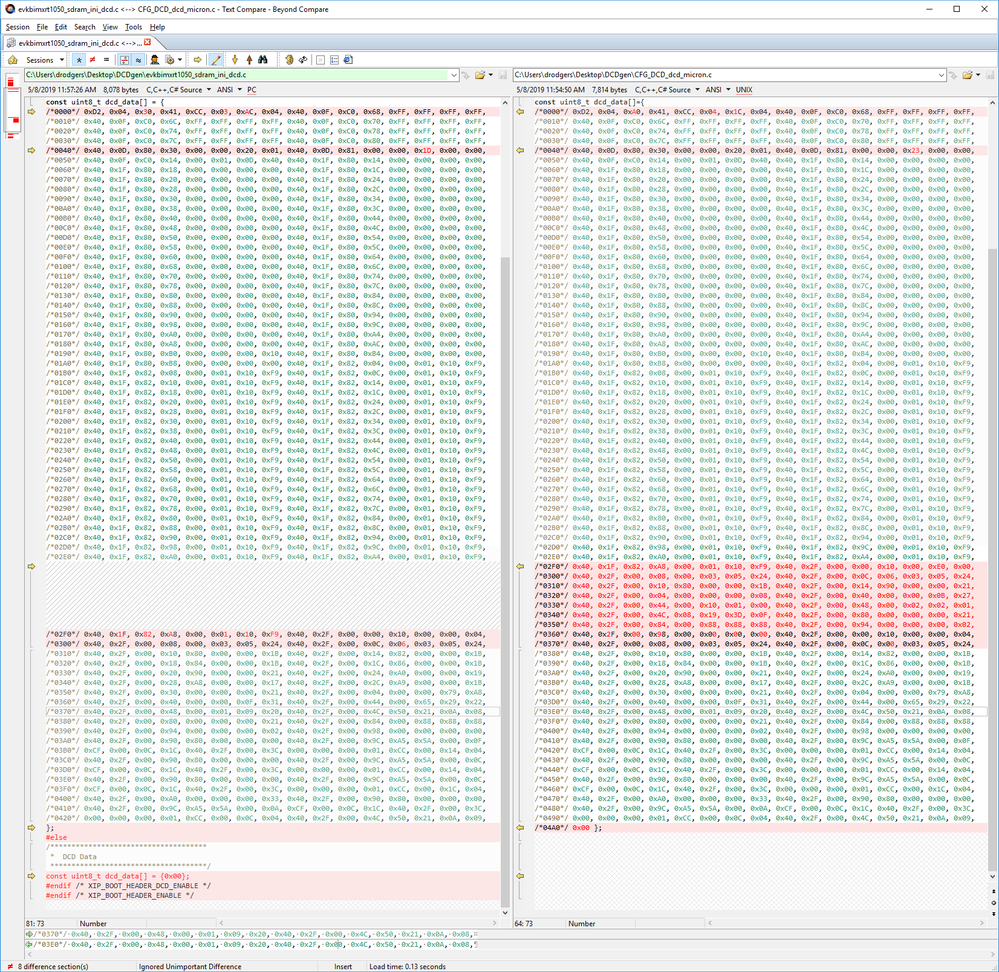Expand the File Formats dropdown arrow

(180, 60)
